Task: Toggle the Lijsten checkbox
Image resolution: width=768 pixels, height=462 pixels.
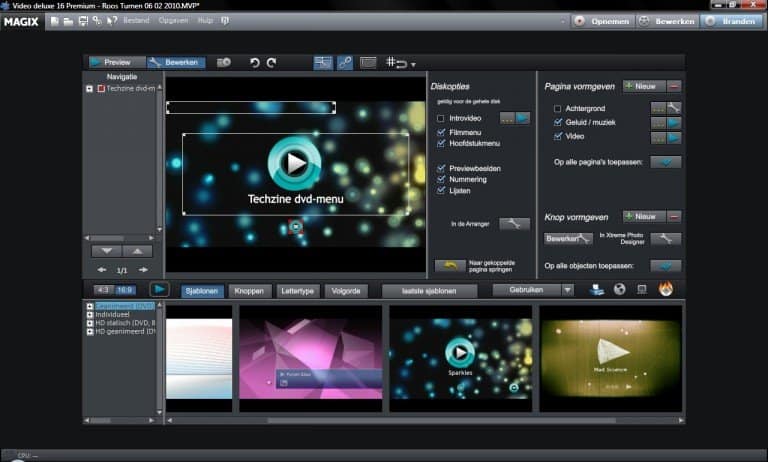Action: (x=441, y=191)
